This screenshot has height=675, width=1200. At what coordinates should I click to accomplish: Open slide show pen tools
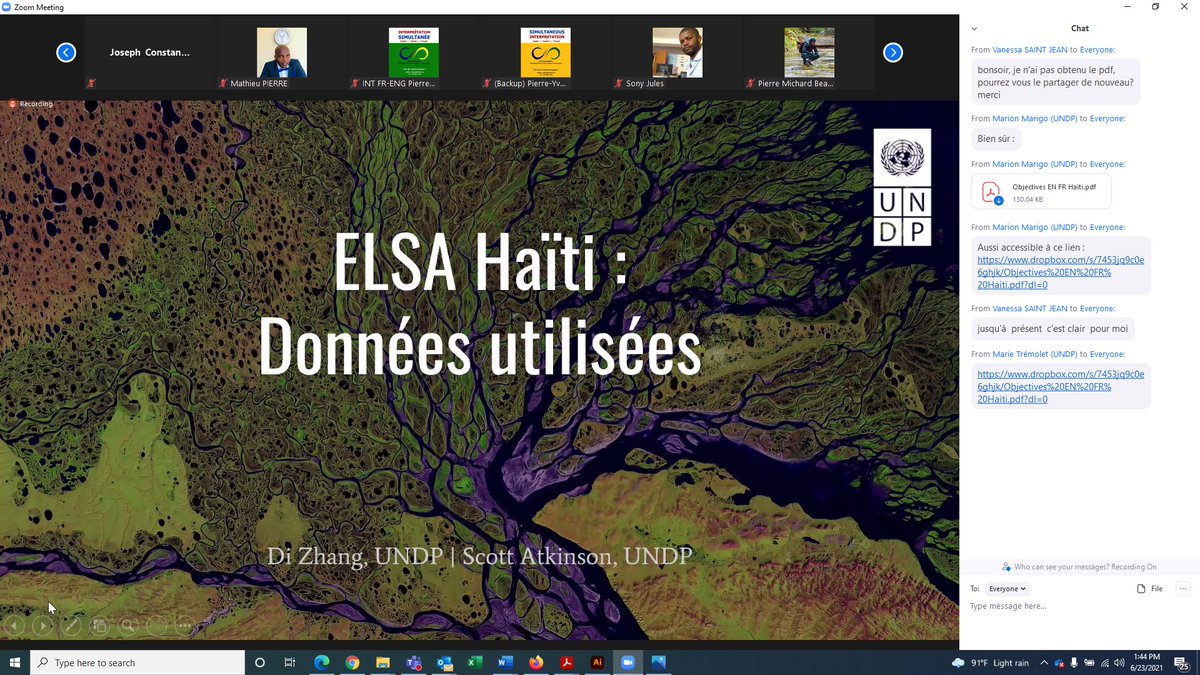click(71, 626)
